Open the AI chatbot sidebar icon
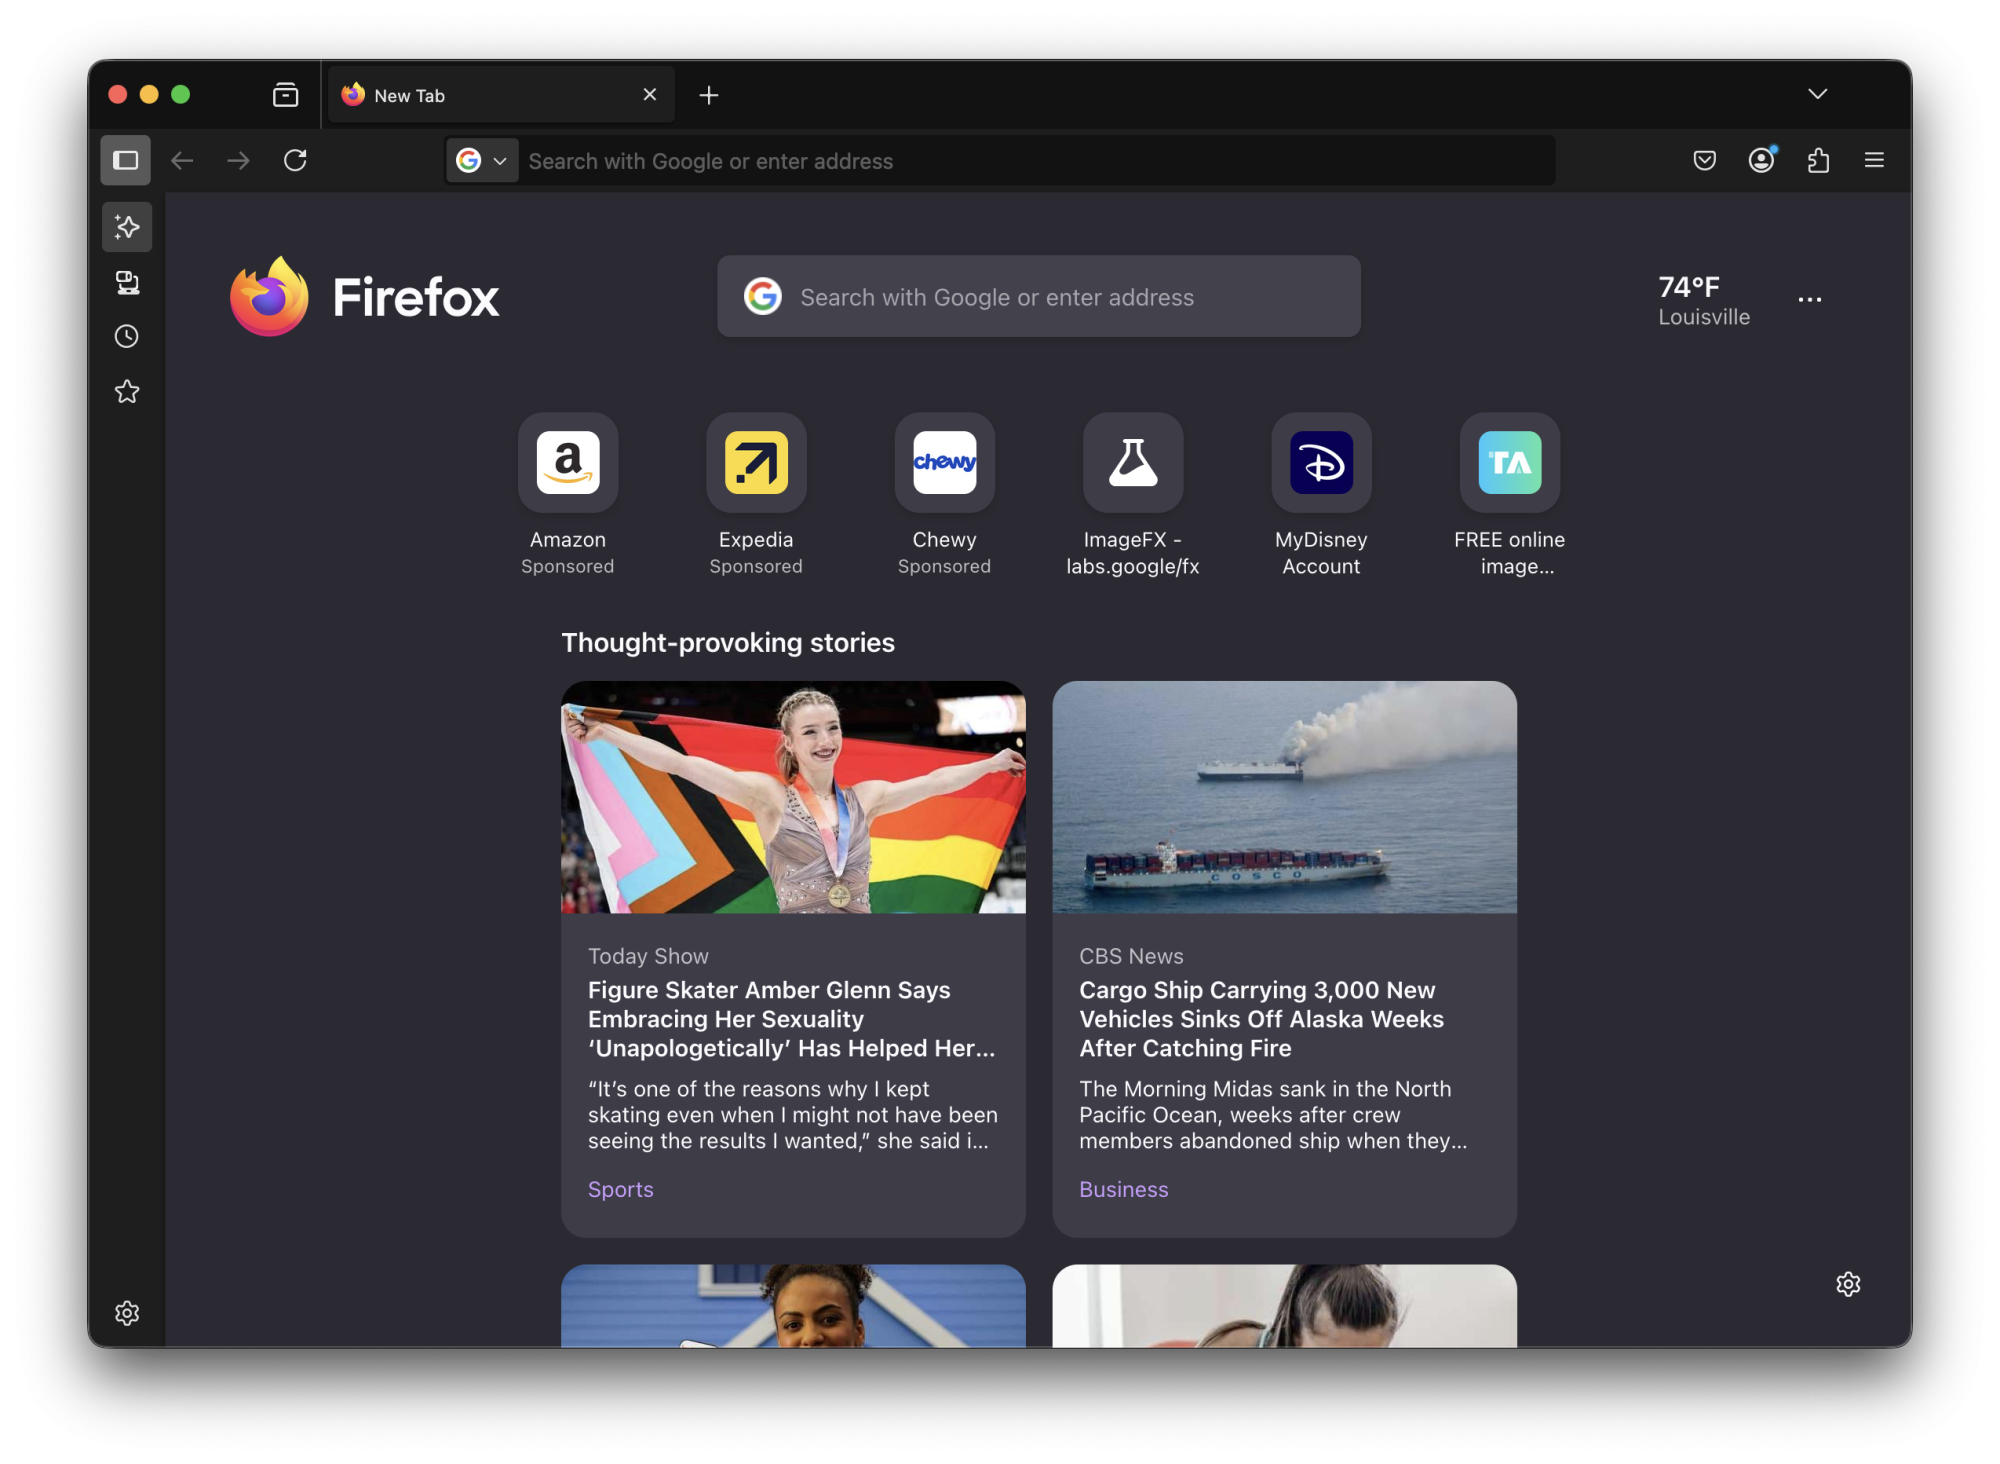 point(127,227)
